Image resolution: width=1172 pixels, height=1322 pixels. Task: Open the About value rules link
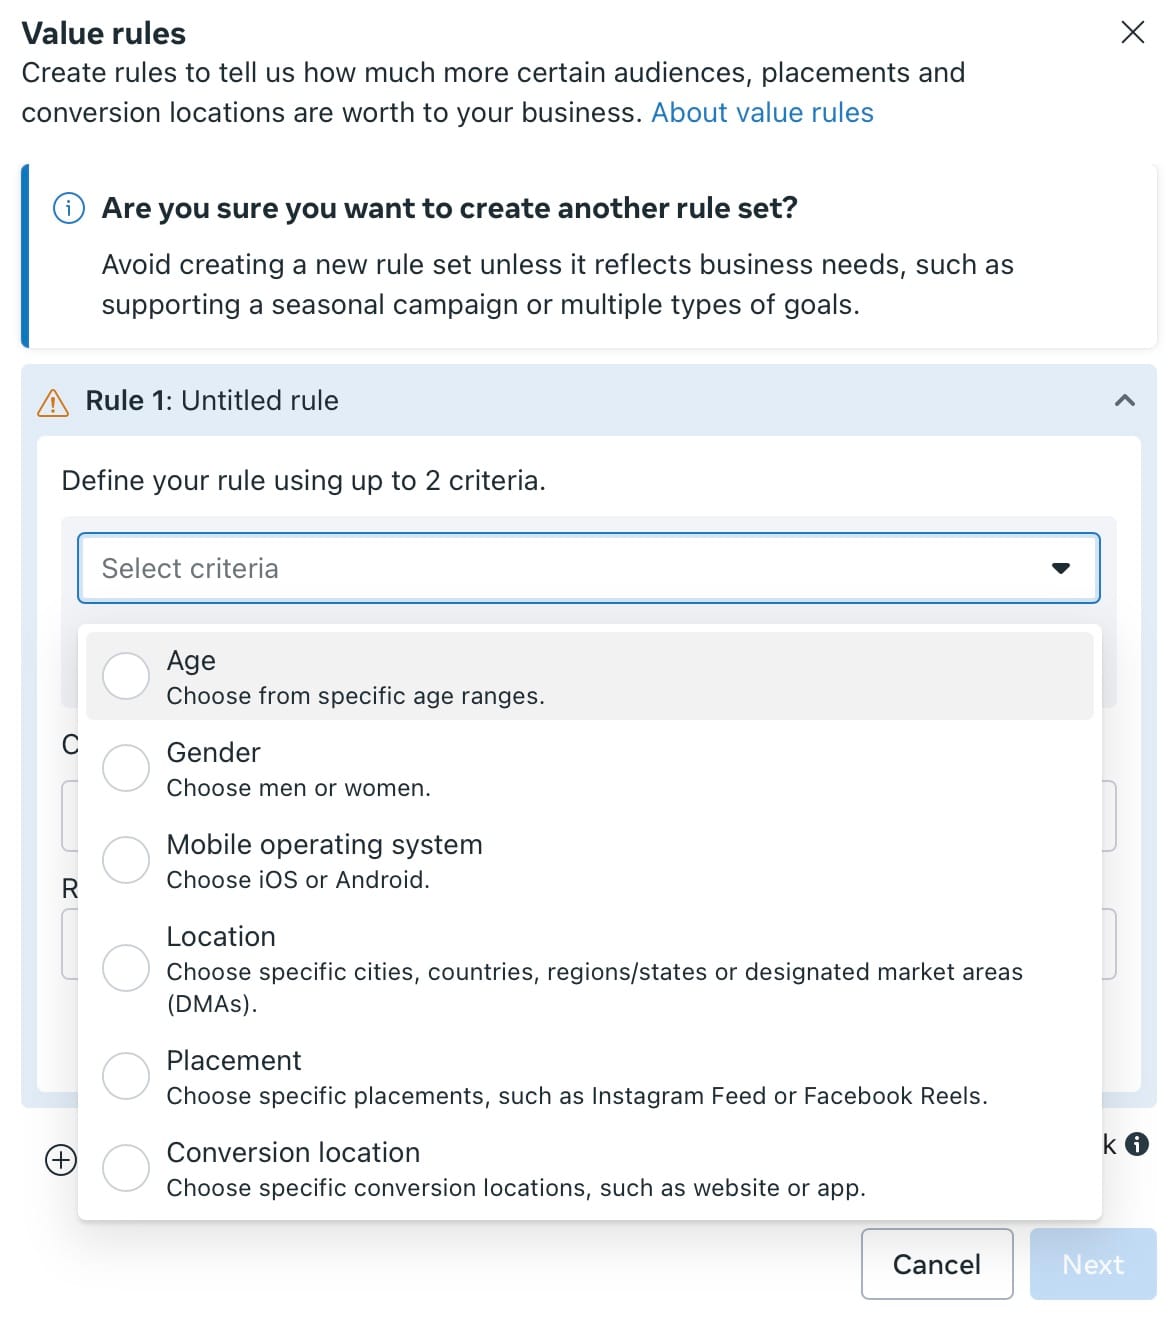(x=762, y=112)
